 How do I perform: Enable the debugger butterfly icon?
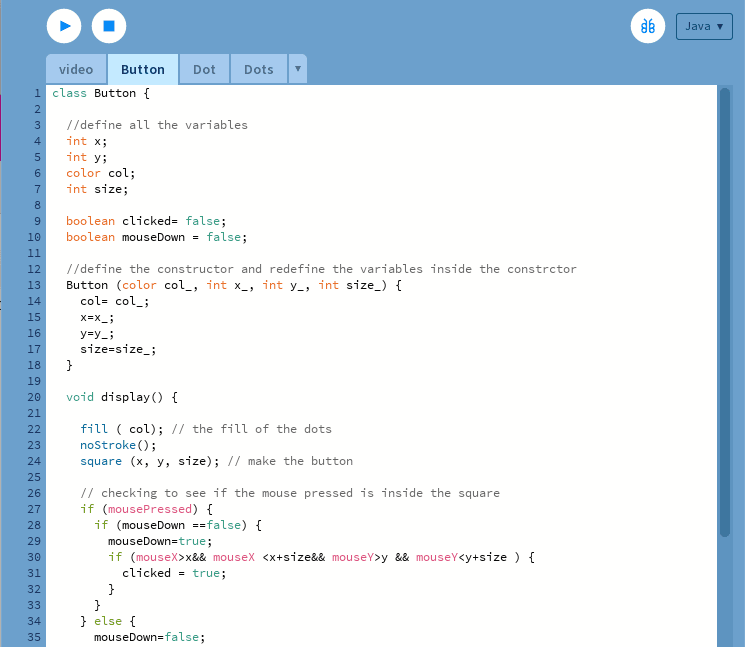click(648, 26)
